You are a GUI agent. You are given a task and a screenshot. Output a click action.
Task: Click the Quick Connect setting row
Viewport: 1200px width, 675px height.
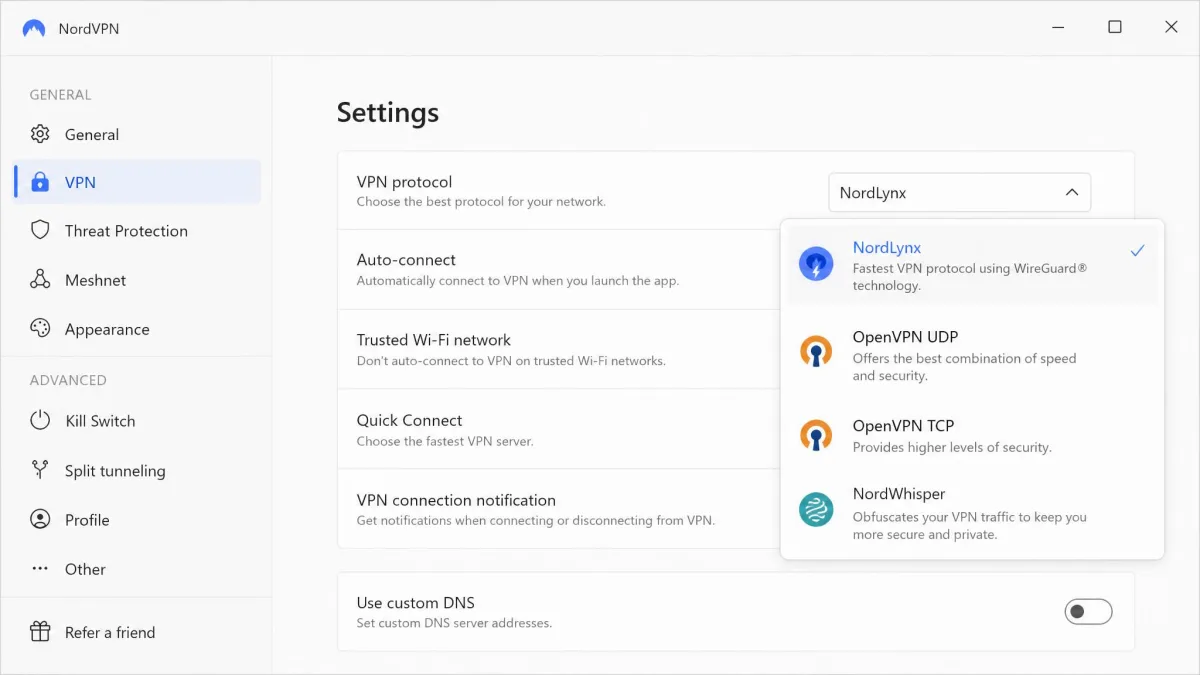[558, 429]
